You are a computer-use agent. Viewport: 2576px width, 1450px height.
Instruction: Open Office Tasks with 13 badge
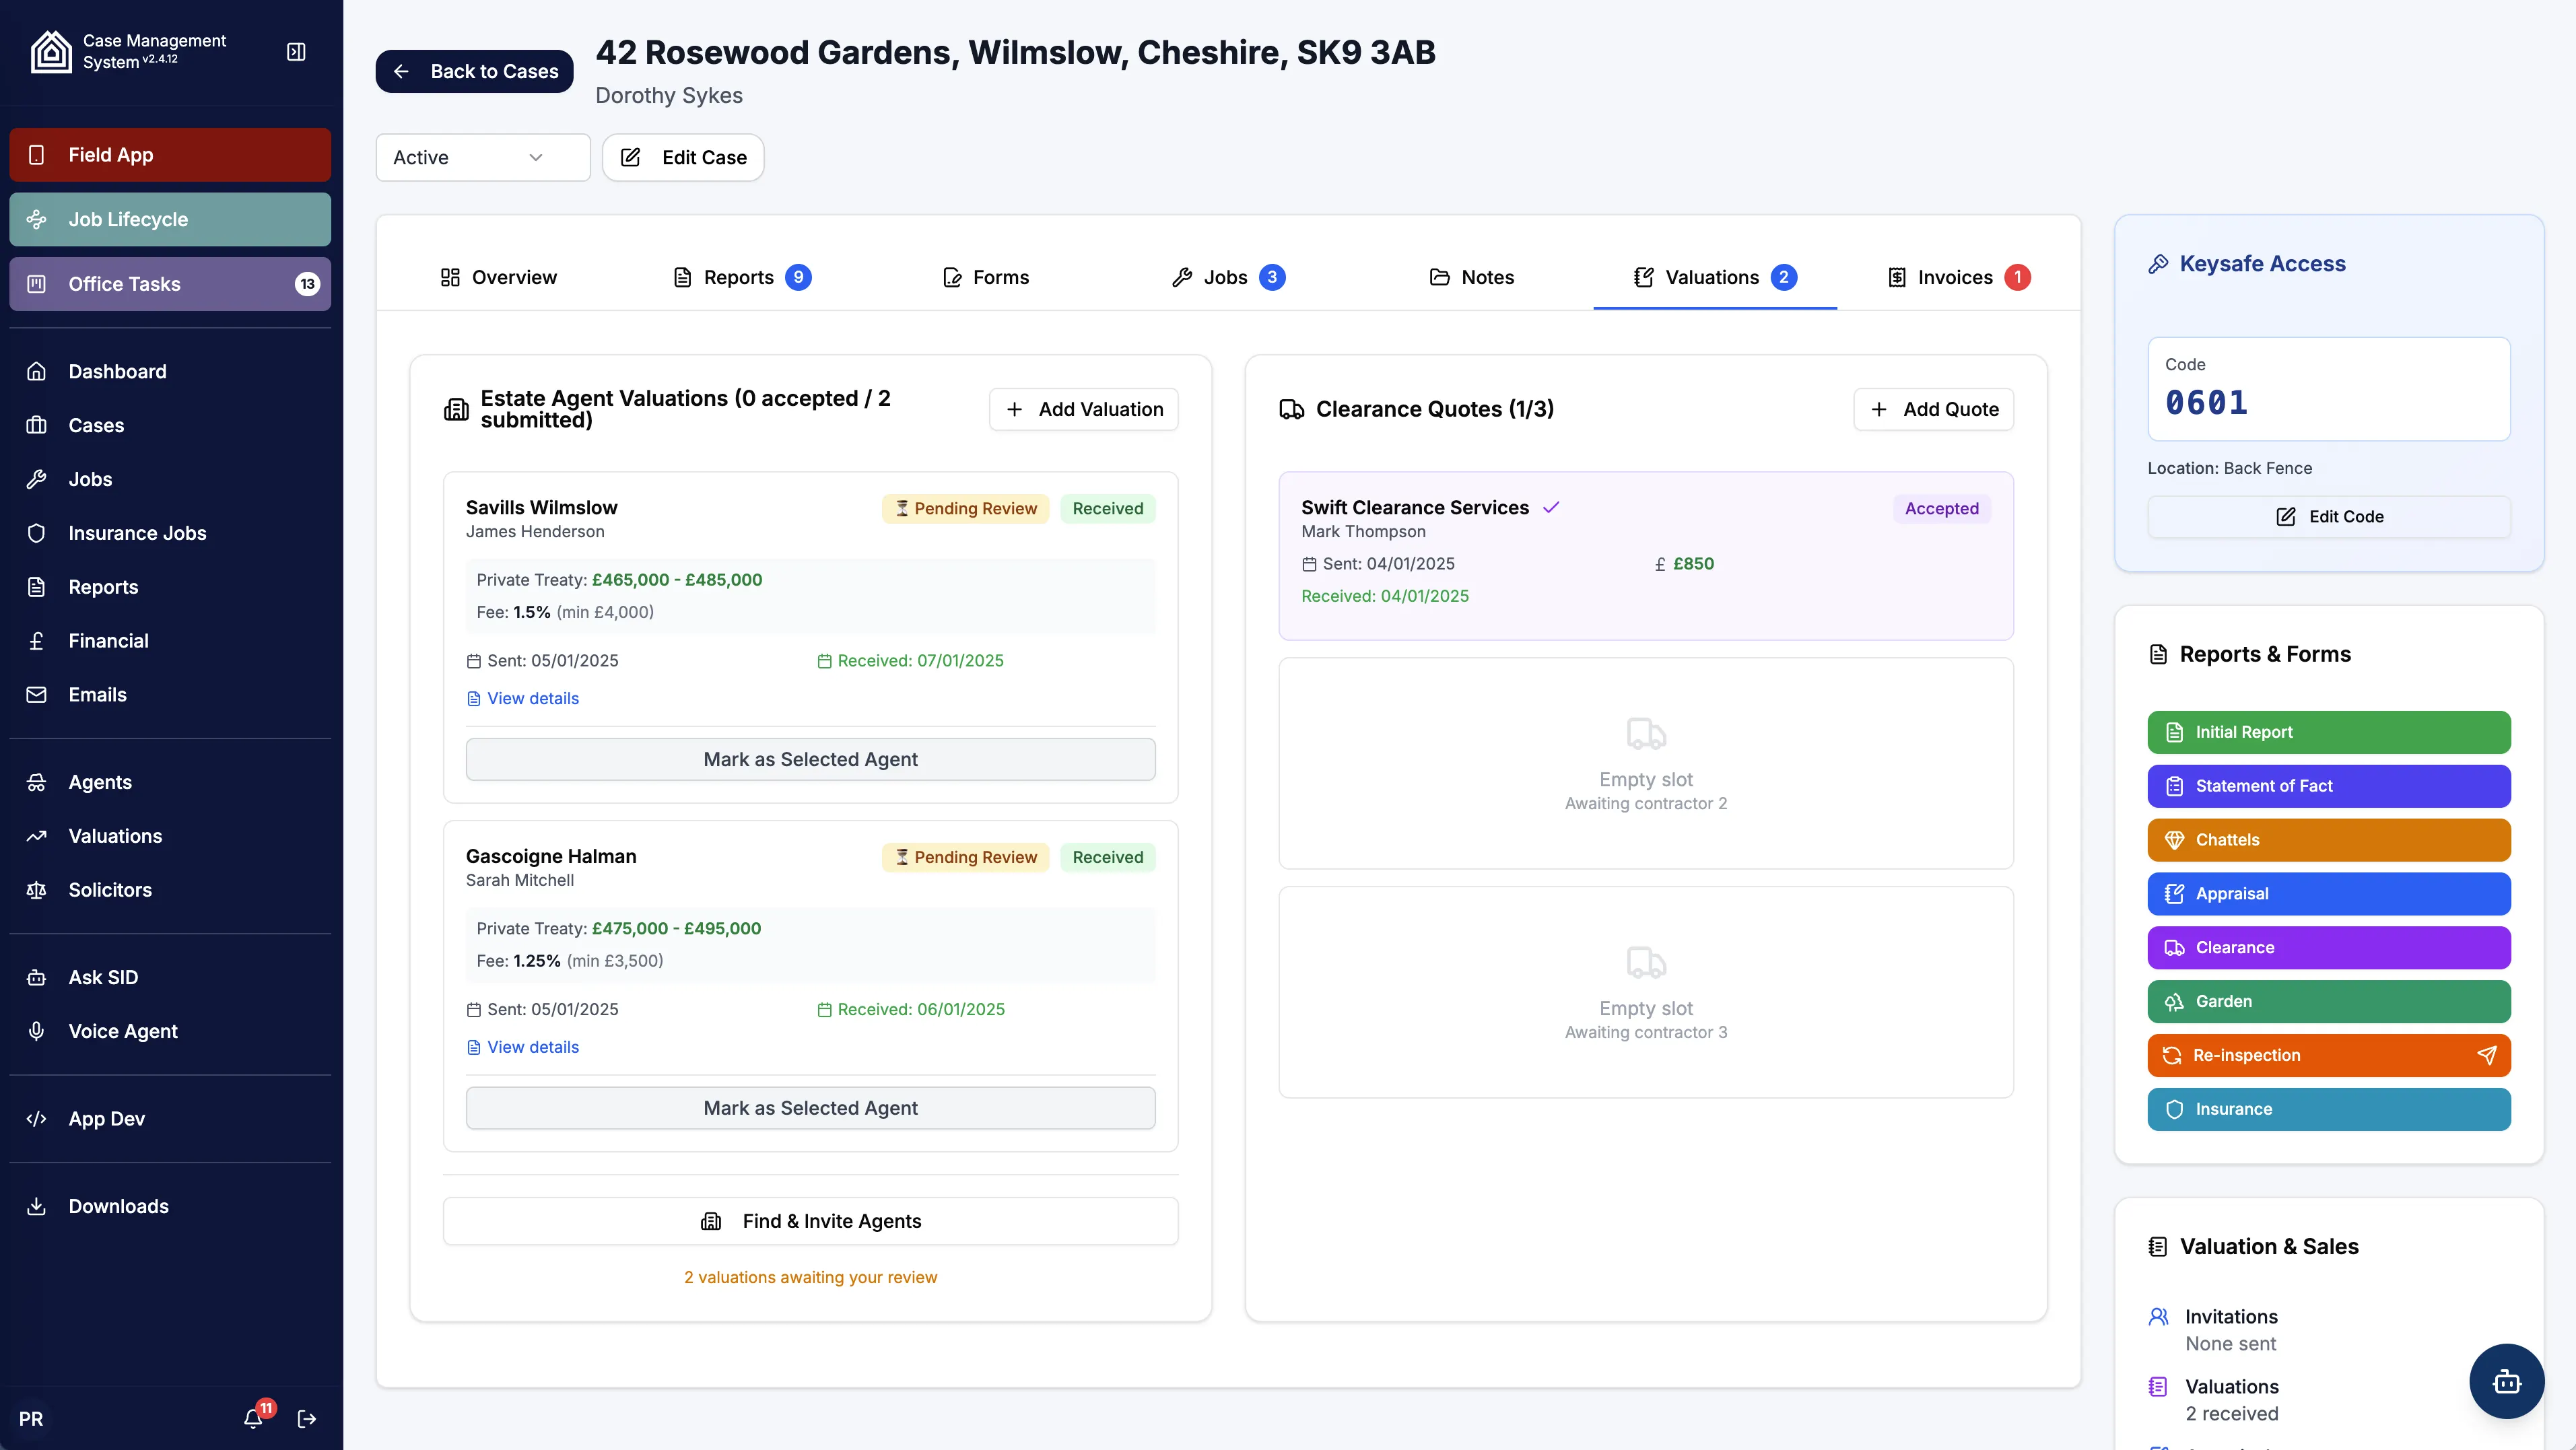(170, 284)
